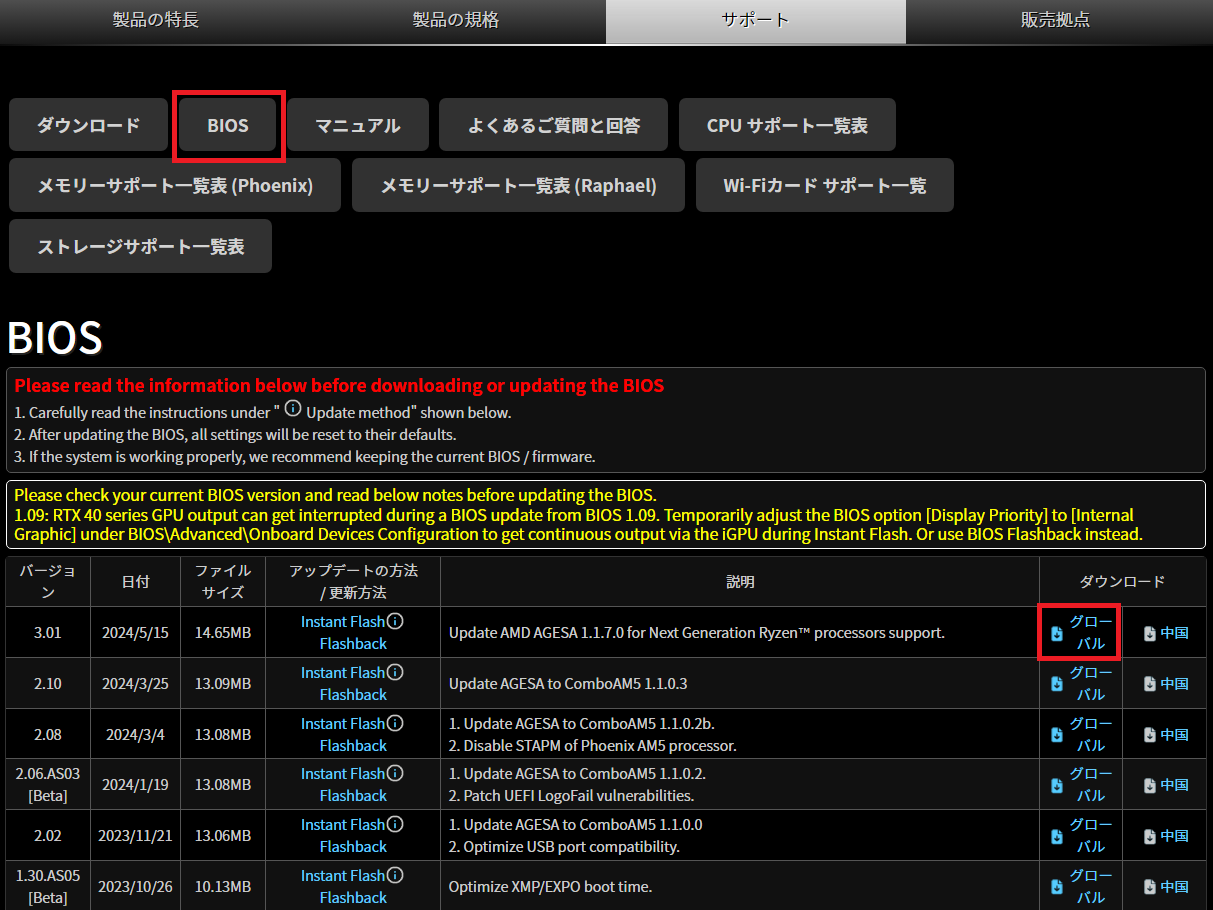Image resolution: width=1213 pixels, height=910 pixels.
Task: Click the download icon beside グローバル for BIOS 2.06.AS03
Action: (x=1057, y=786)
